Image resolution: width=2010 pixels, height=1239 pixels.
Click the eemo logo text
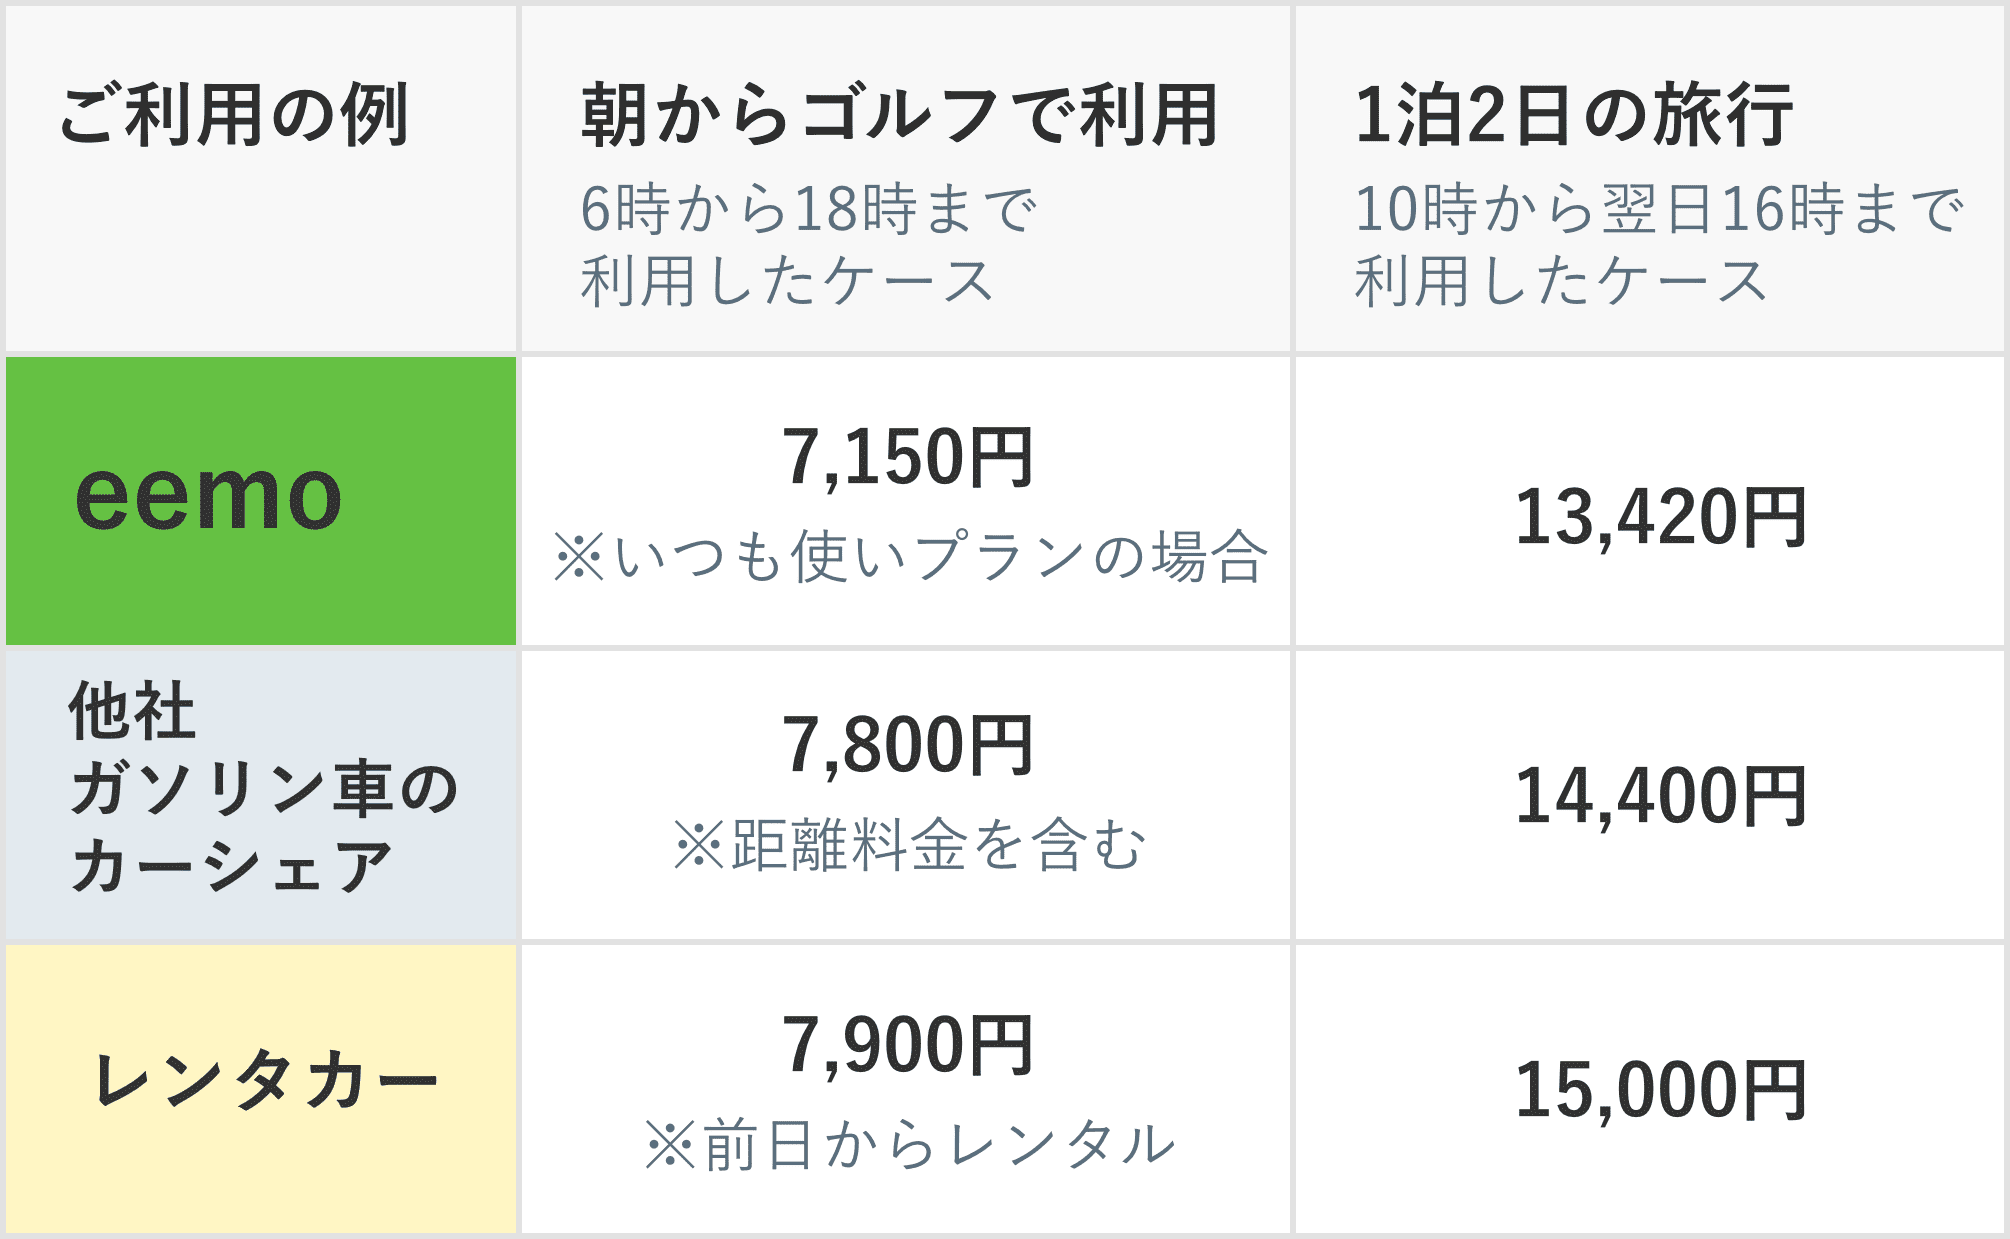pos(208,496)
